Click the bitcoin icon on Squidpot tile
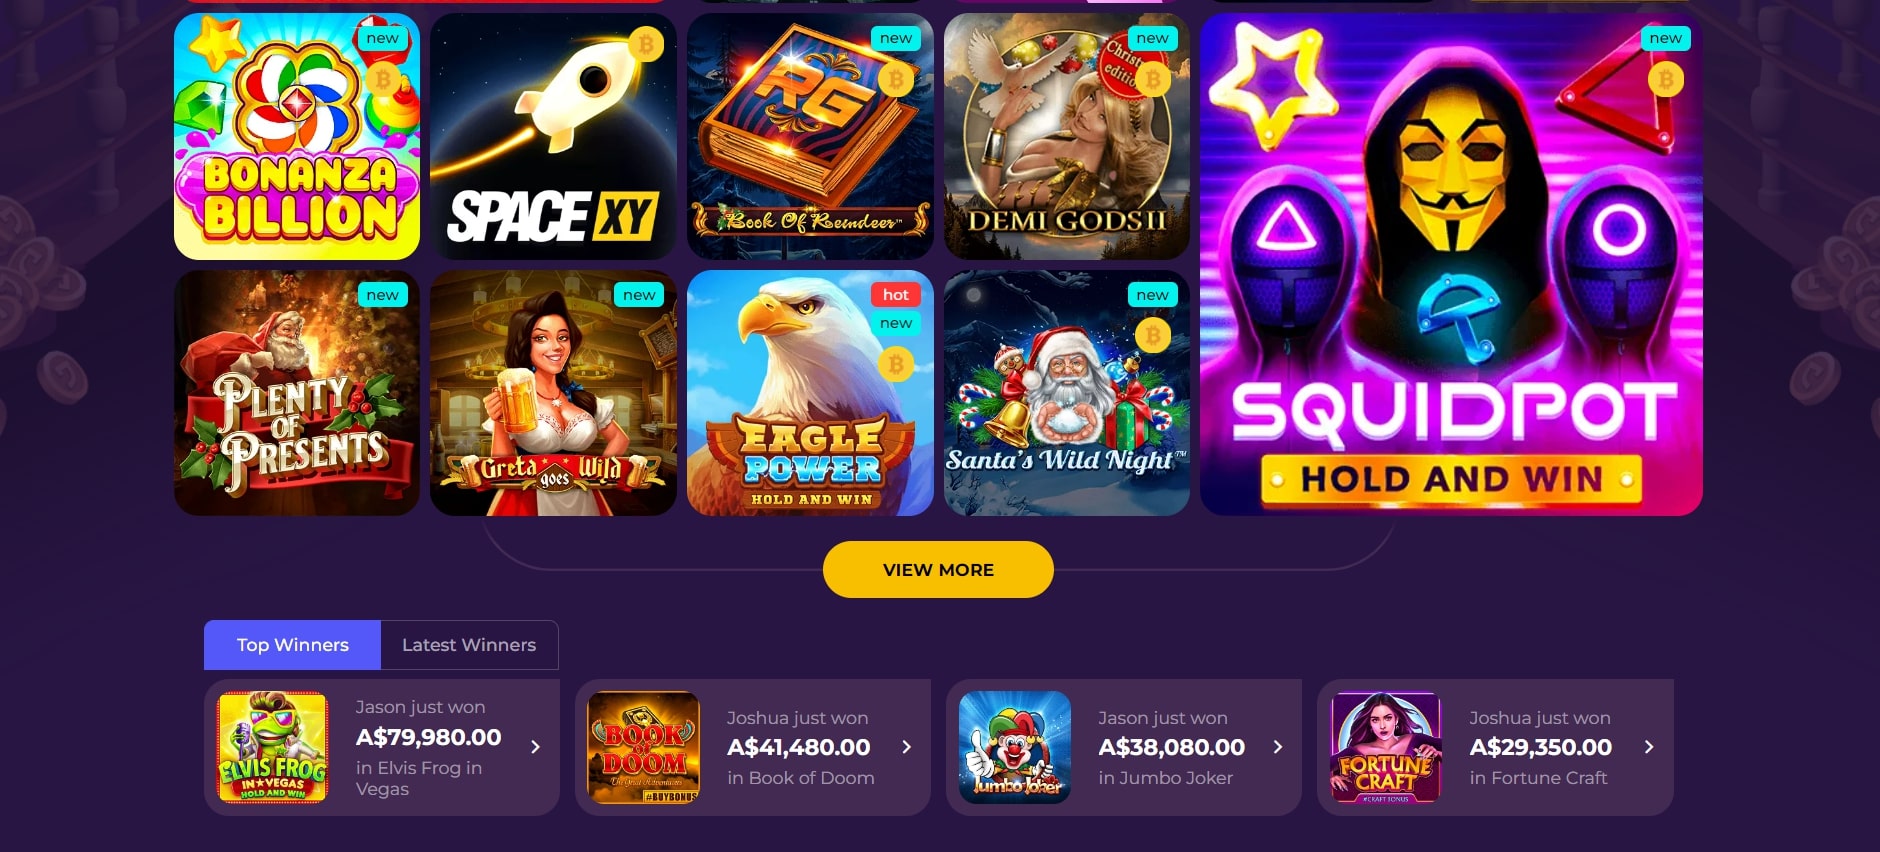Viewport: 1880px width, 852px height. (1666, 79)
